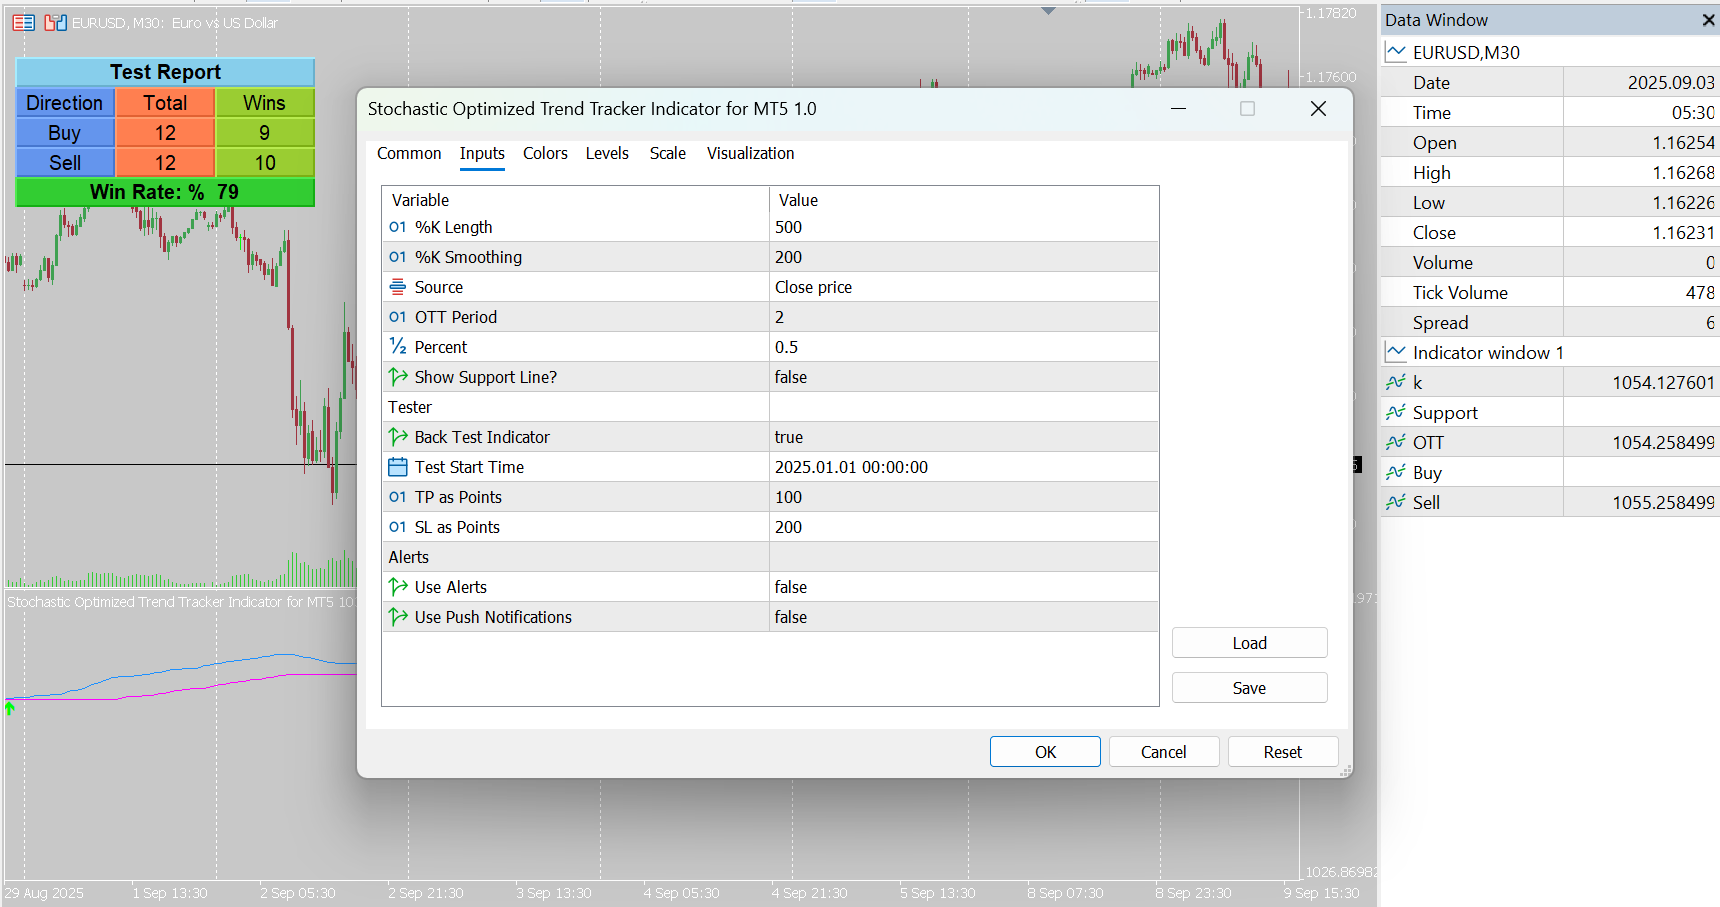
Task: Click the line icon beside Support in Data Window
Action: pos(1396,412)
